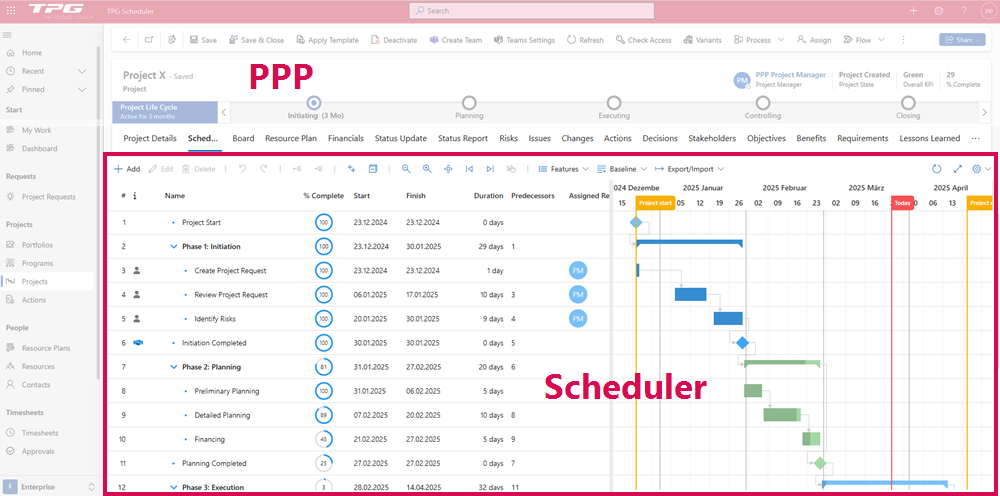
Task: Click the scheduler fullscreen expand icon
Action: [958, 169]
